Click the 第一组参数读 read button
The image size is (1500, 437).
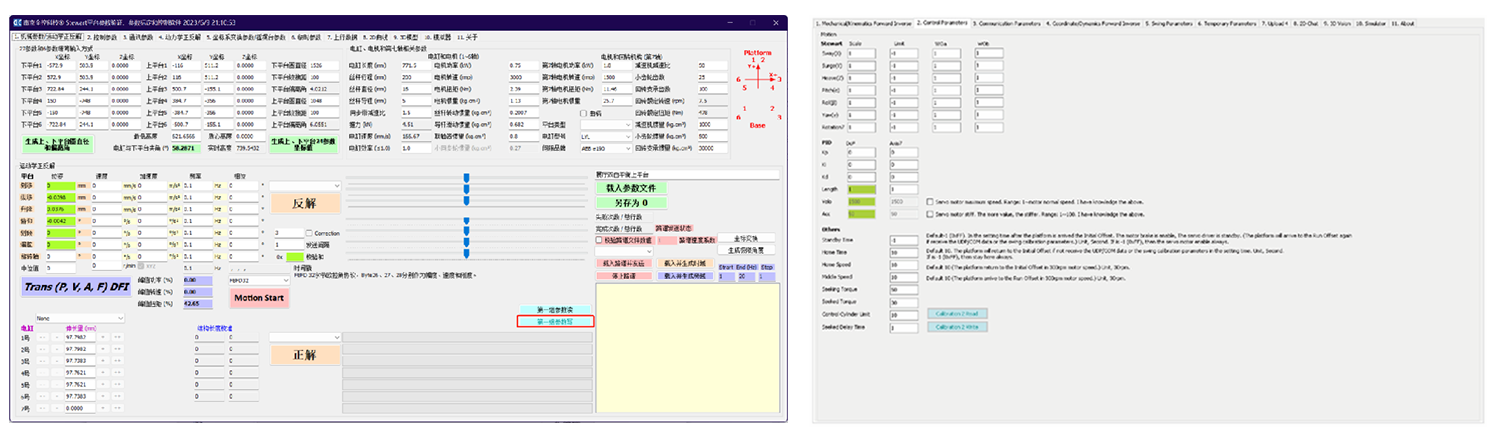pos(555,309)
